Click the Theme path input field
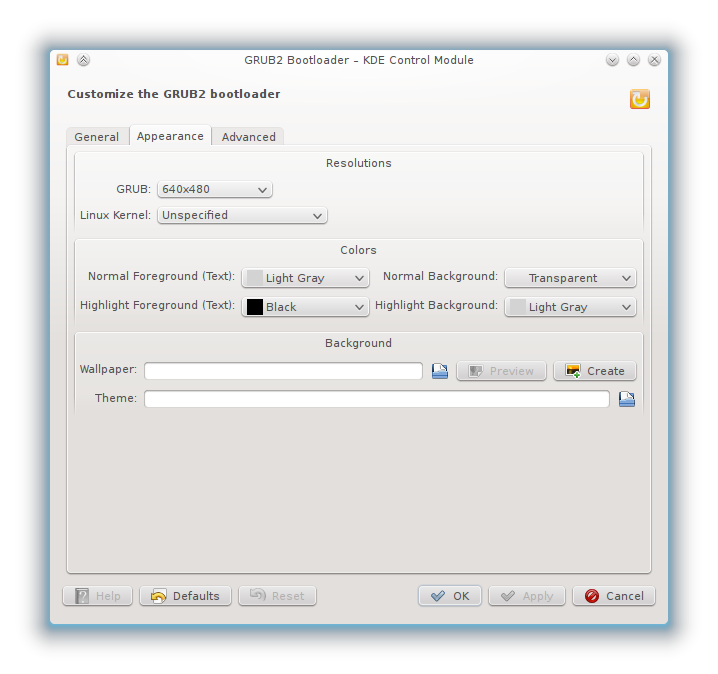Image resolution: width=718 pixels, height=674 pixels. [x=377, y=399]
